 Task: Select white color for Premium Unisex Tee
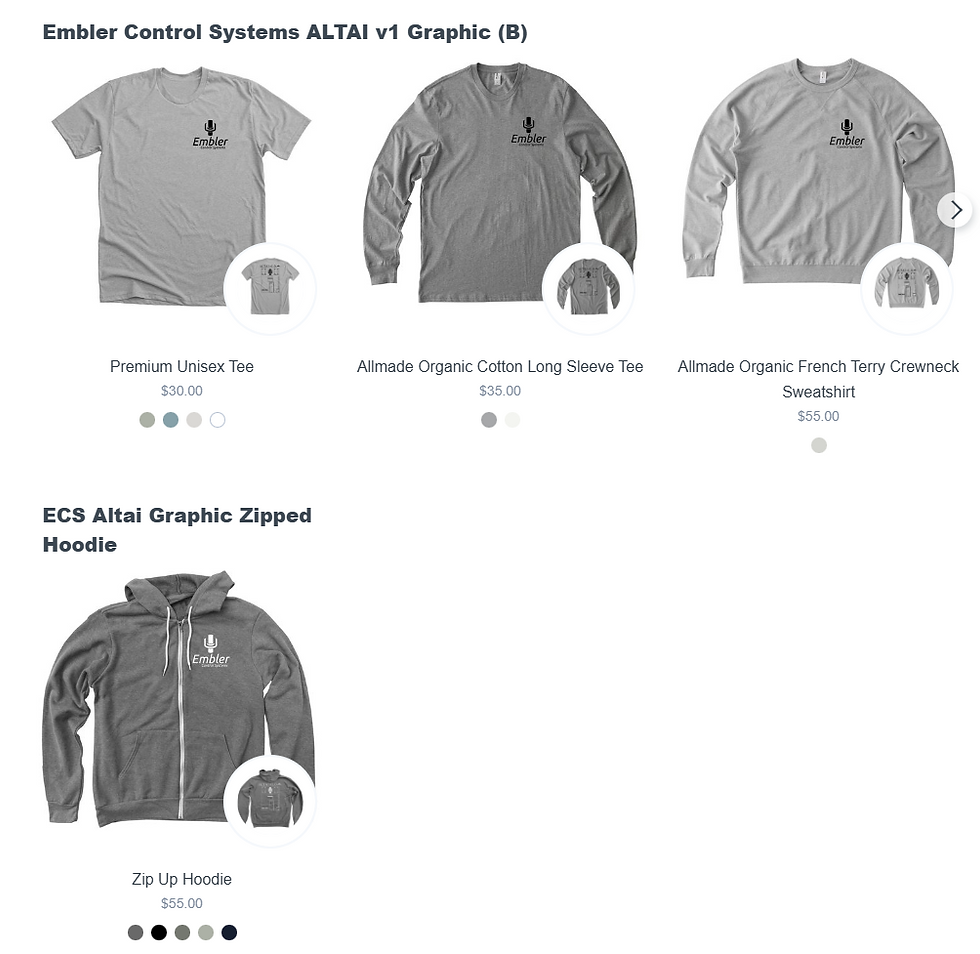tap(218, 420)
